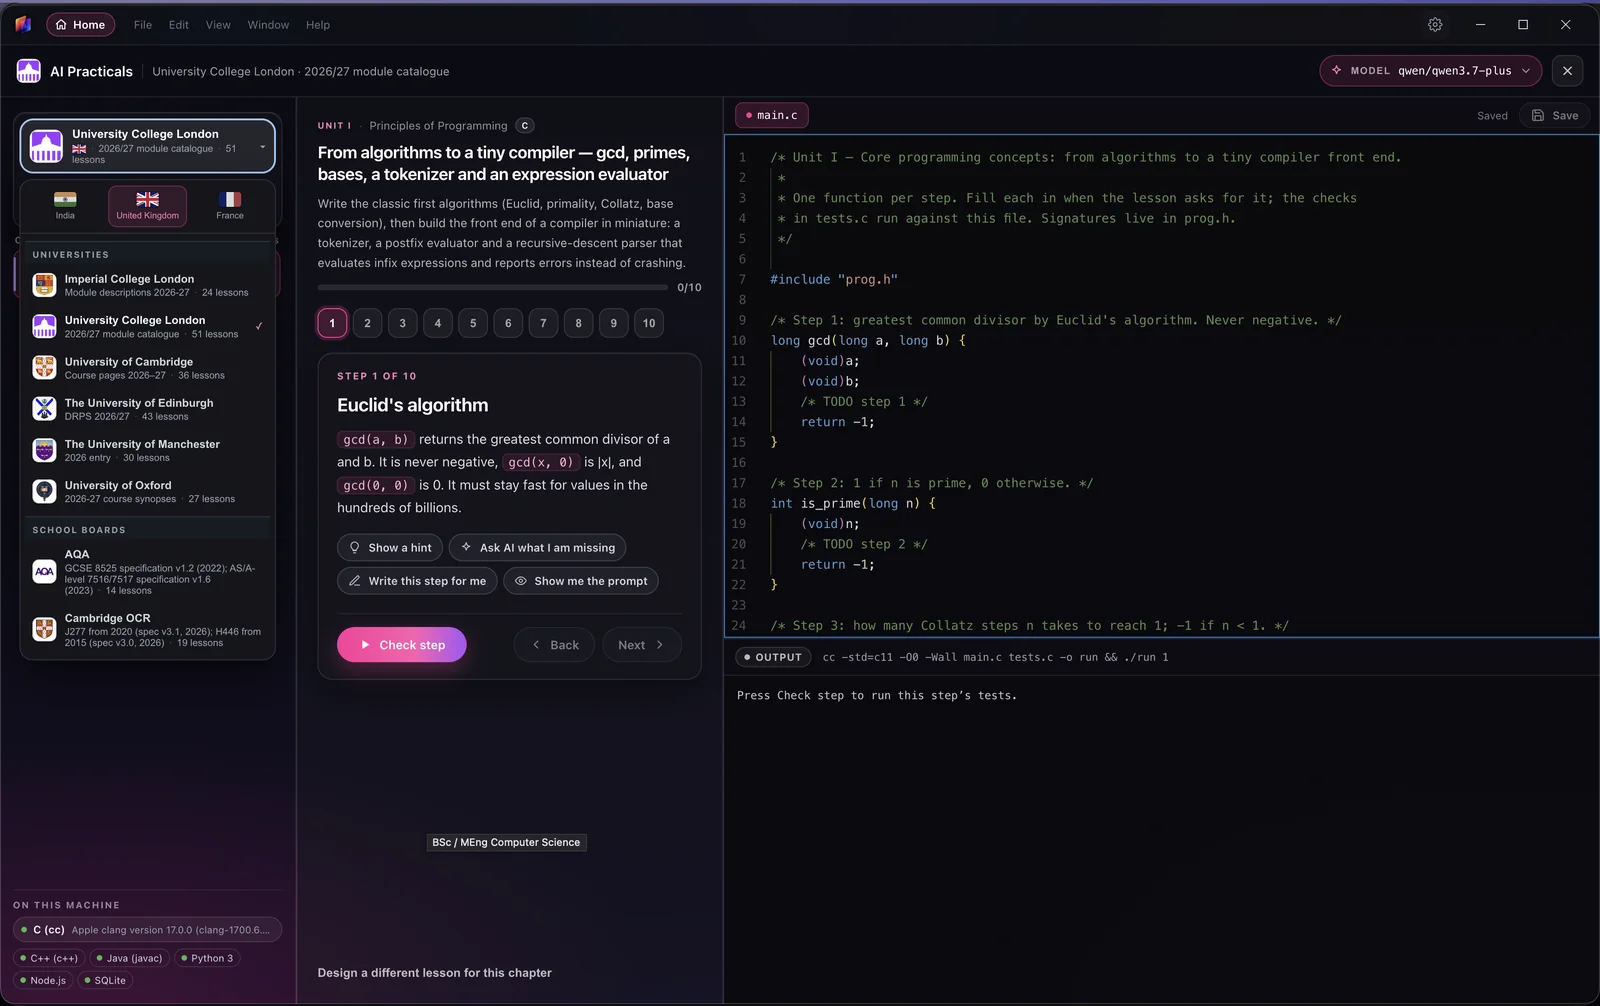Select the France flag icon
The width and height of the screenshot is (1600, 1006).
230,199
